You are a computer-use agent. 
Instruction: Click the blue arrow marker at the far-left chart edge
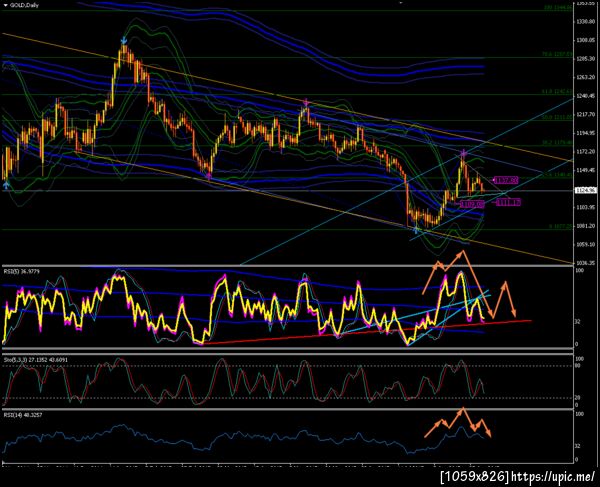tap(6, 185)
